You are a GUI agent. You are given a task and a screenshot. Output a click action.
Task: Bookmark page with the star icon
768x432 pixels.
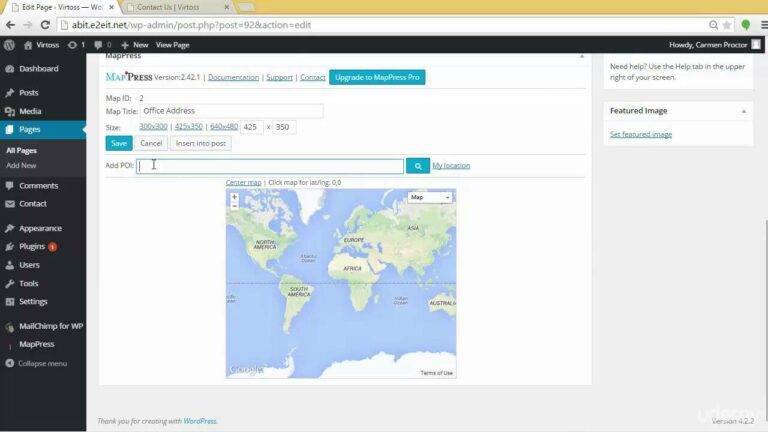pos(726,24)
